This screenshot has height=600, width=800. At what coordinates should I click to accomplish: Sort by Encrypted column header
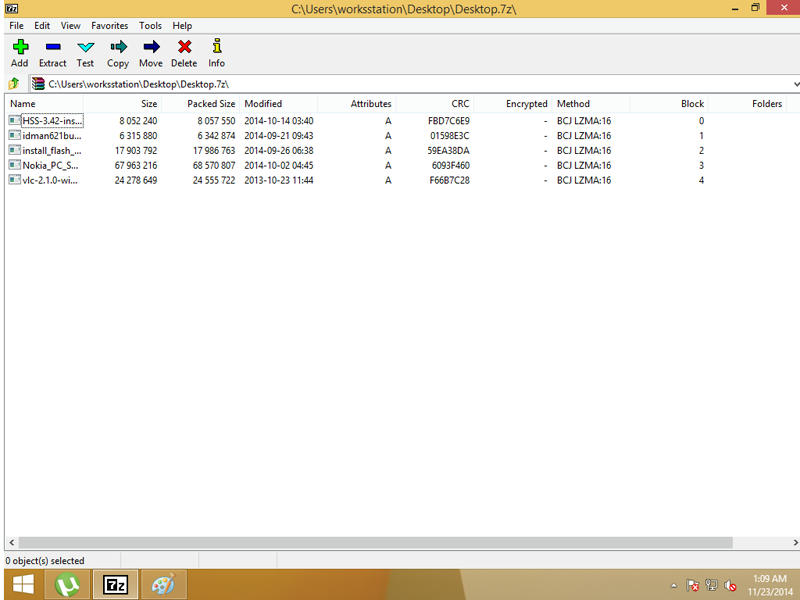(x=513, y=104)
